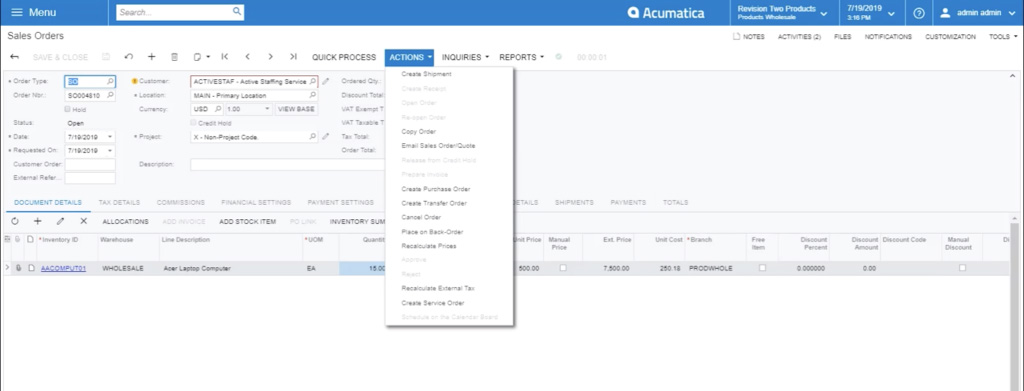This screenshot has width=1024, height=391.
Task: Open Activities (2) link
Action: (x=799, y=37)
